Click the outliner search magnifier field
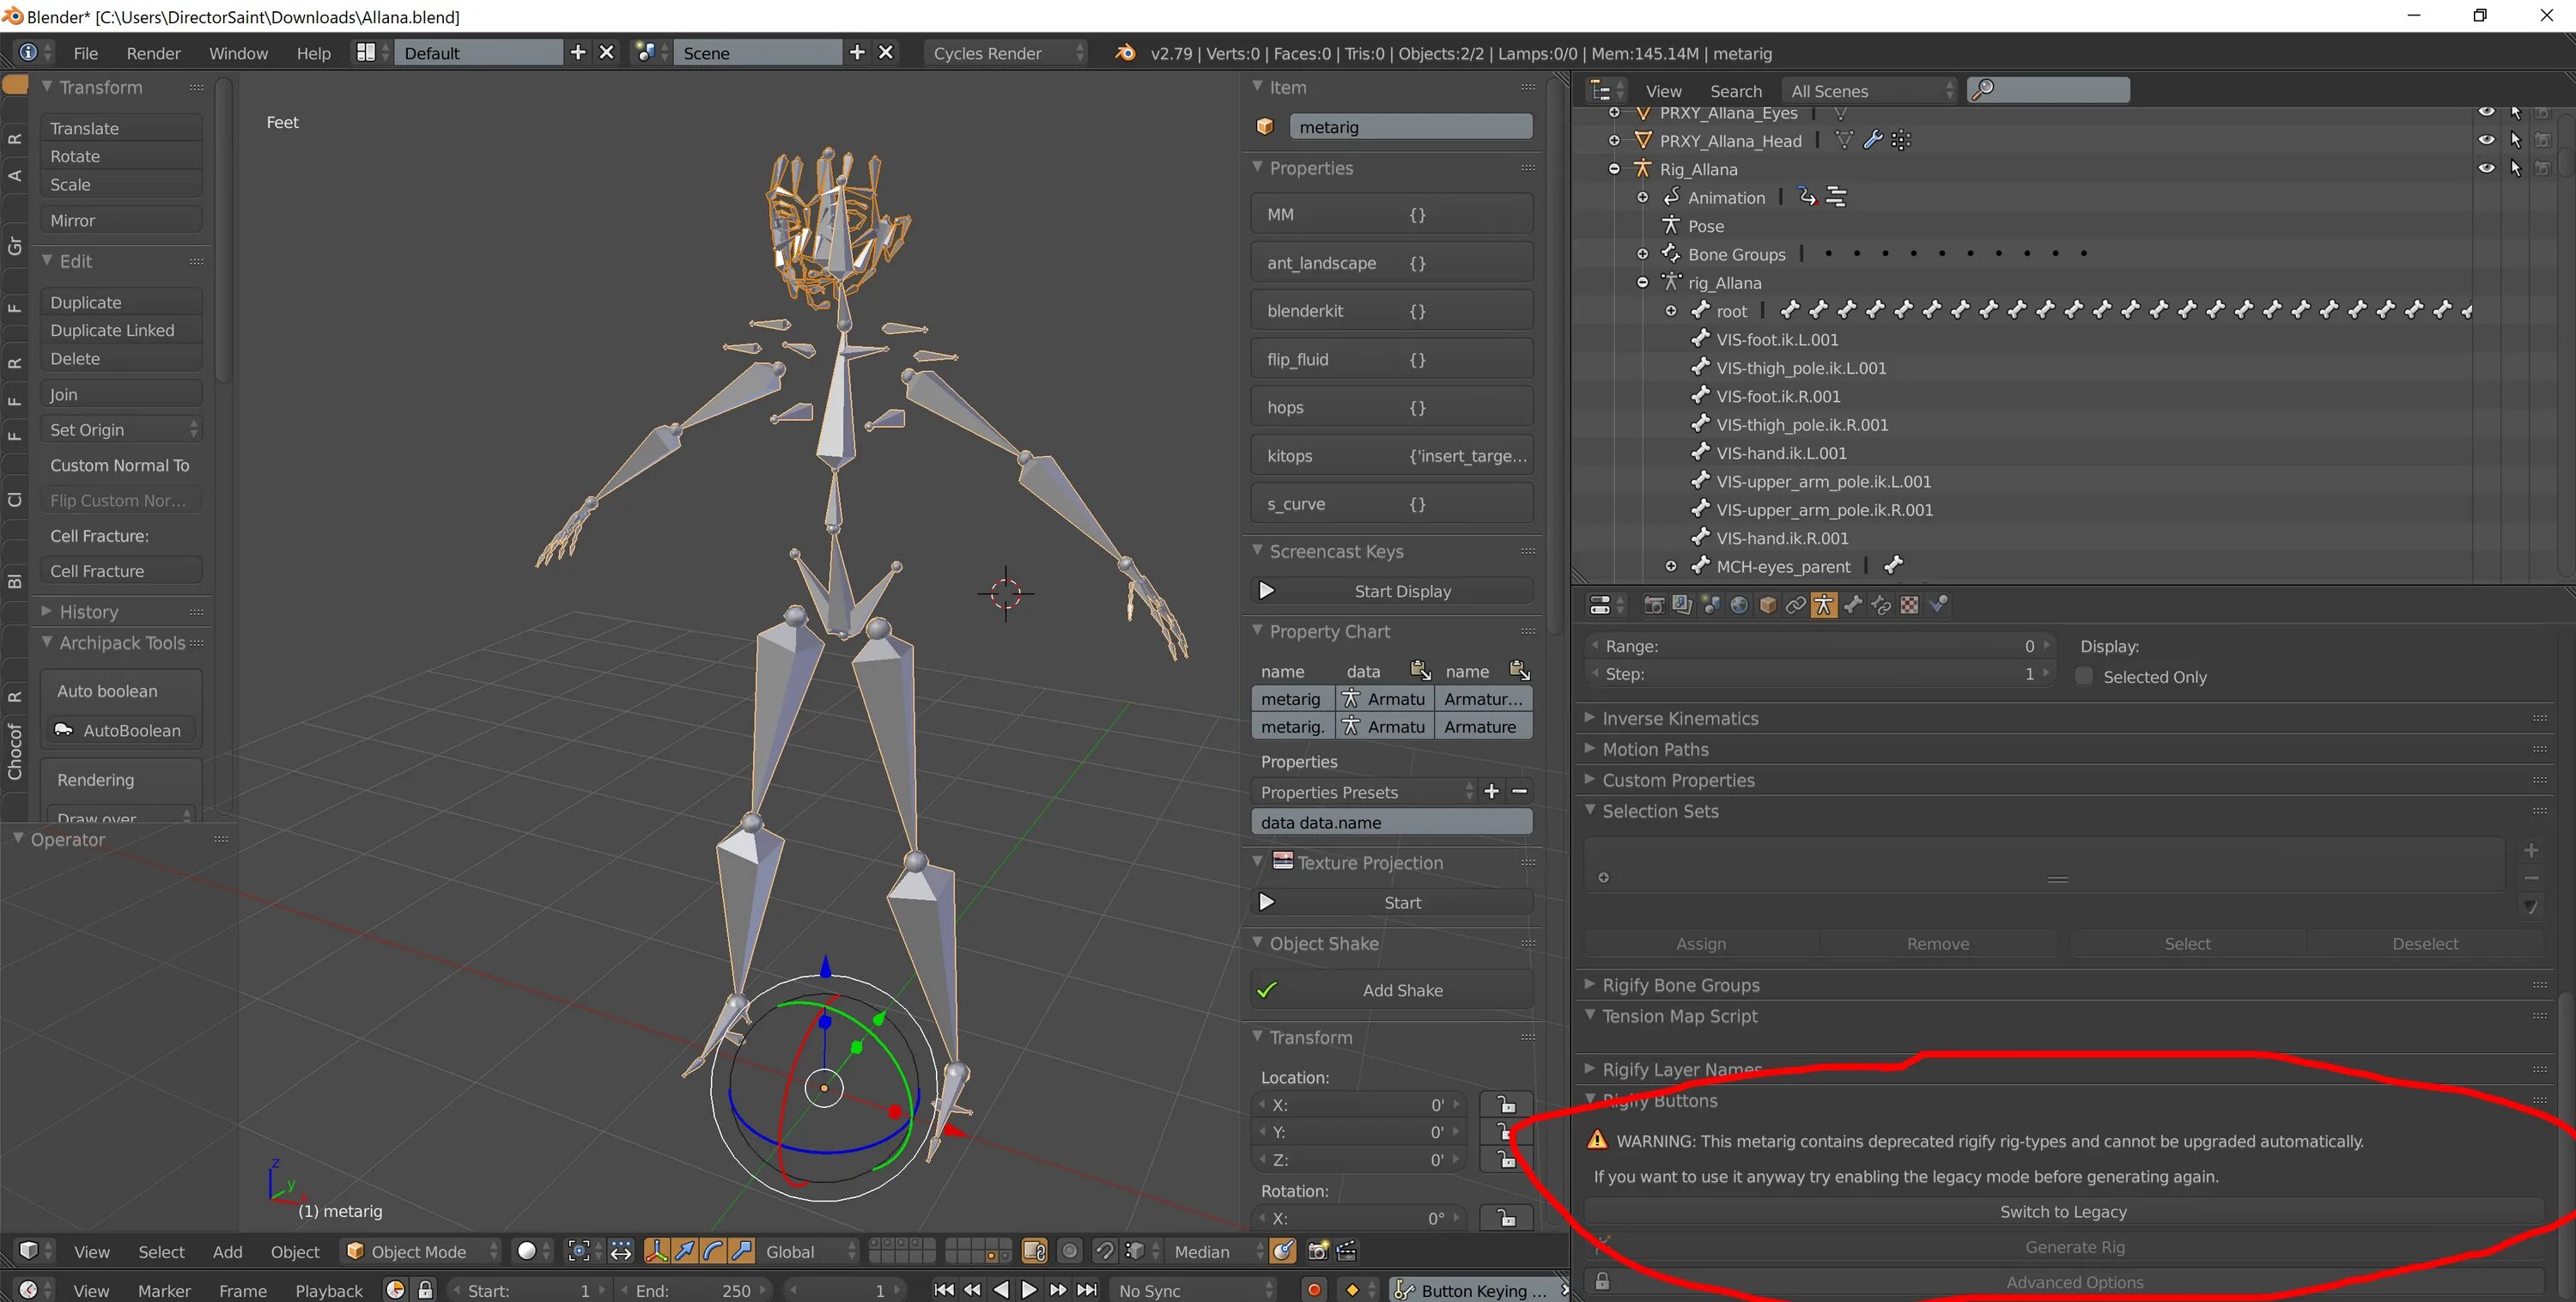Screen dimensions: 2576x1302 pos(2049,90)
